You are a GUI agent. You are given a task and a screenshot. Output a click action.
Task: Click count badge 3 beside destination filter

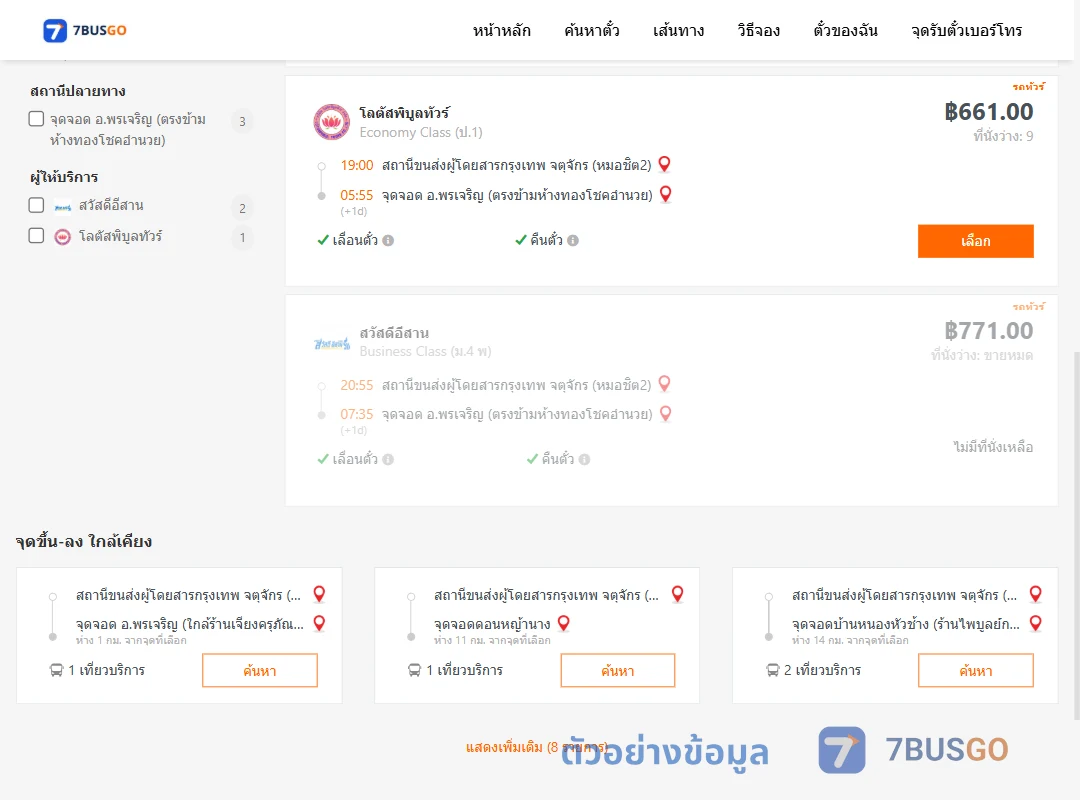pyautogui.click(x=242, y=121)
